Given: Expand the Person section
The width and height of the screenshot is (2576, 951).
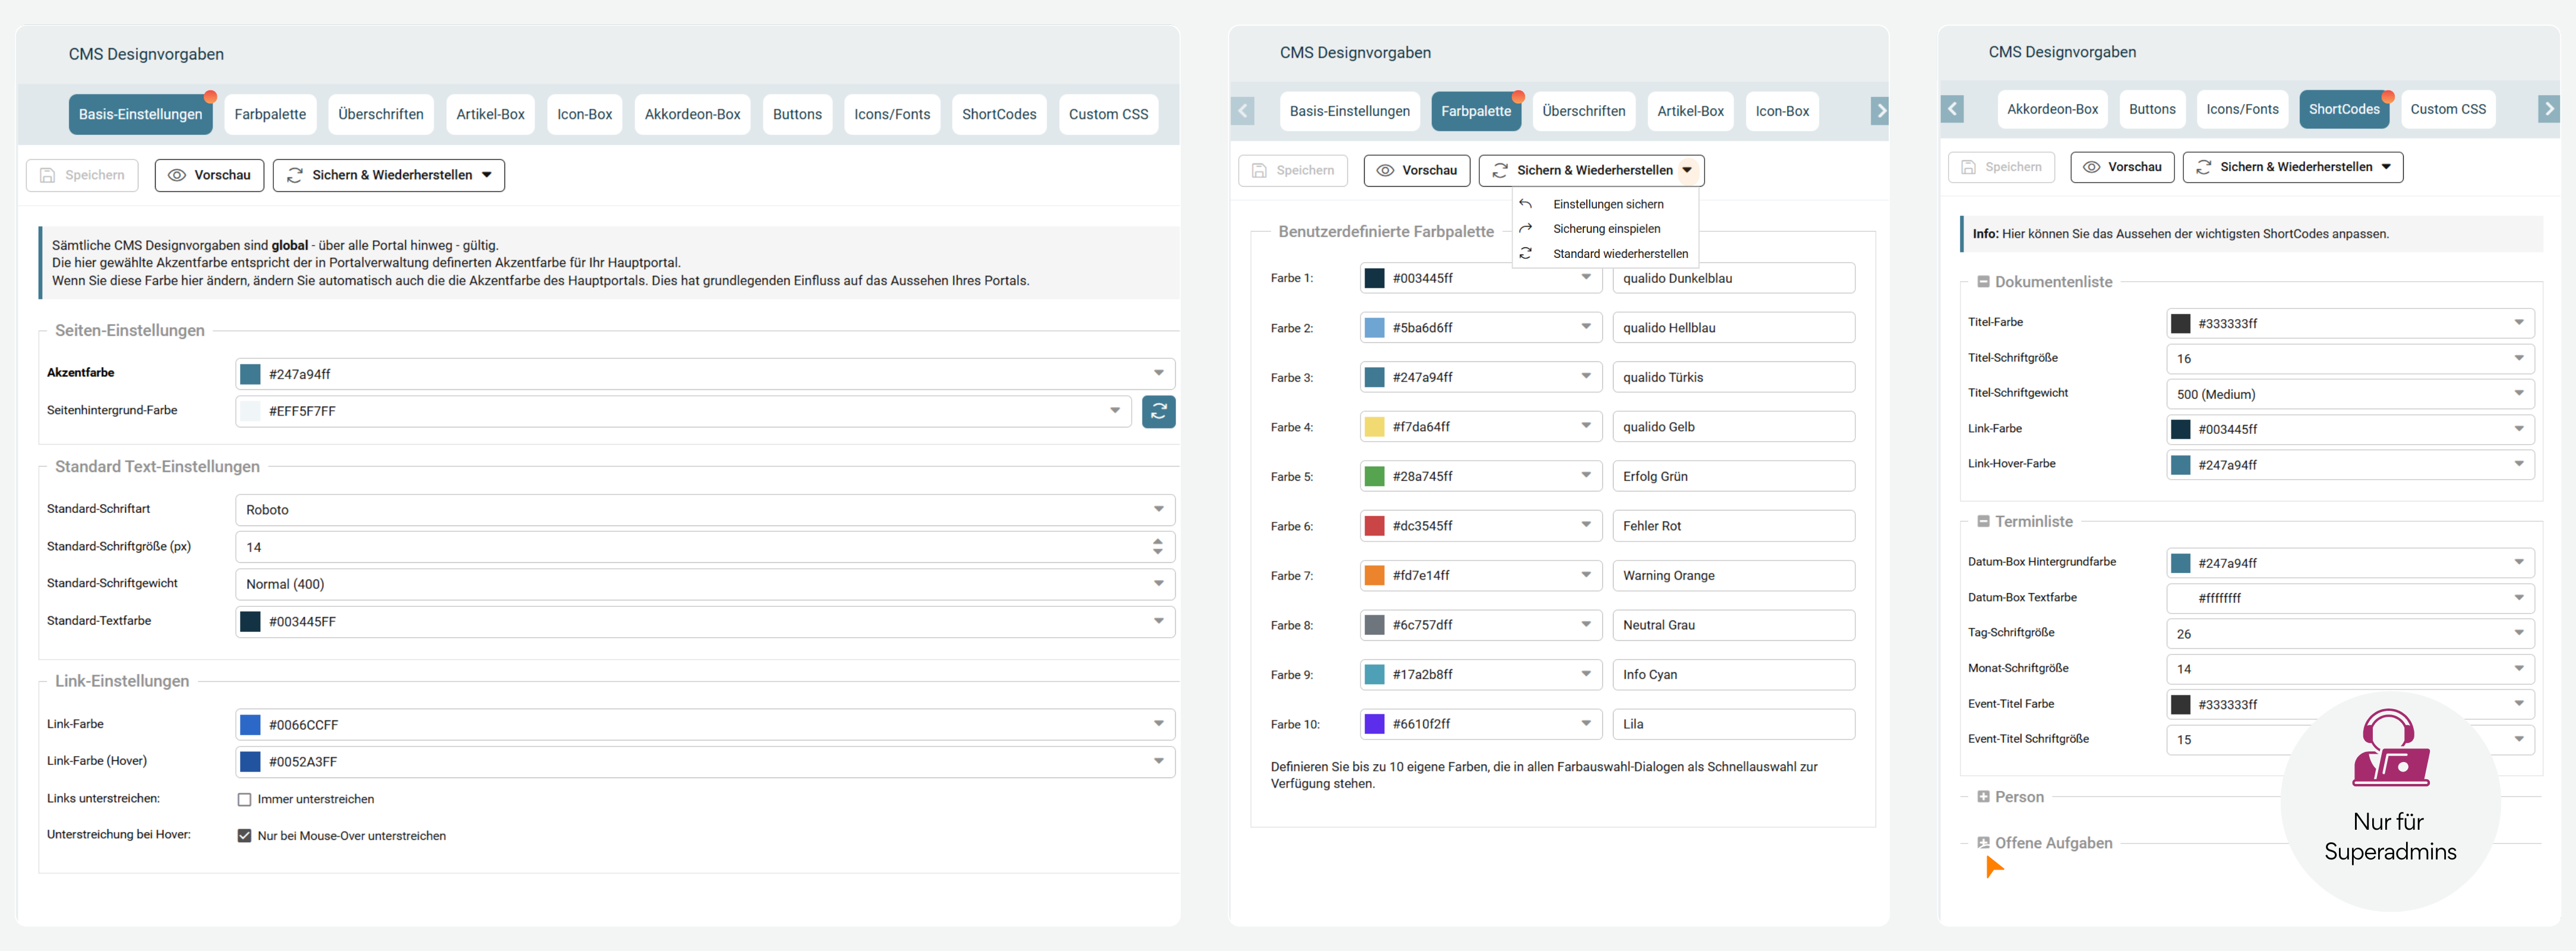Looking at the screenshot, I should [1983, 797].
